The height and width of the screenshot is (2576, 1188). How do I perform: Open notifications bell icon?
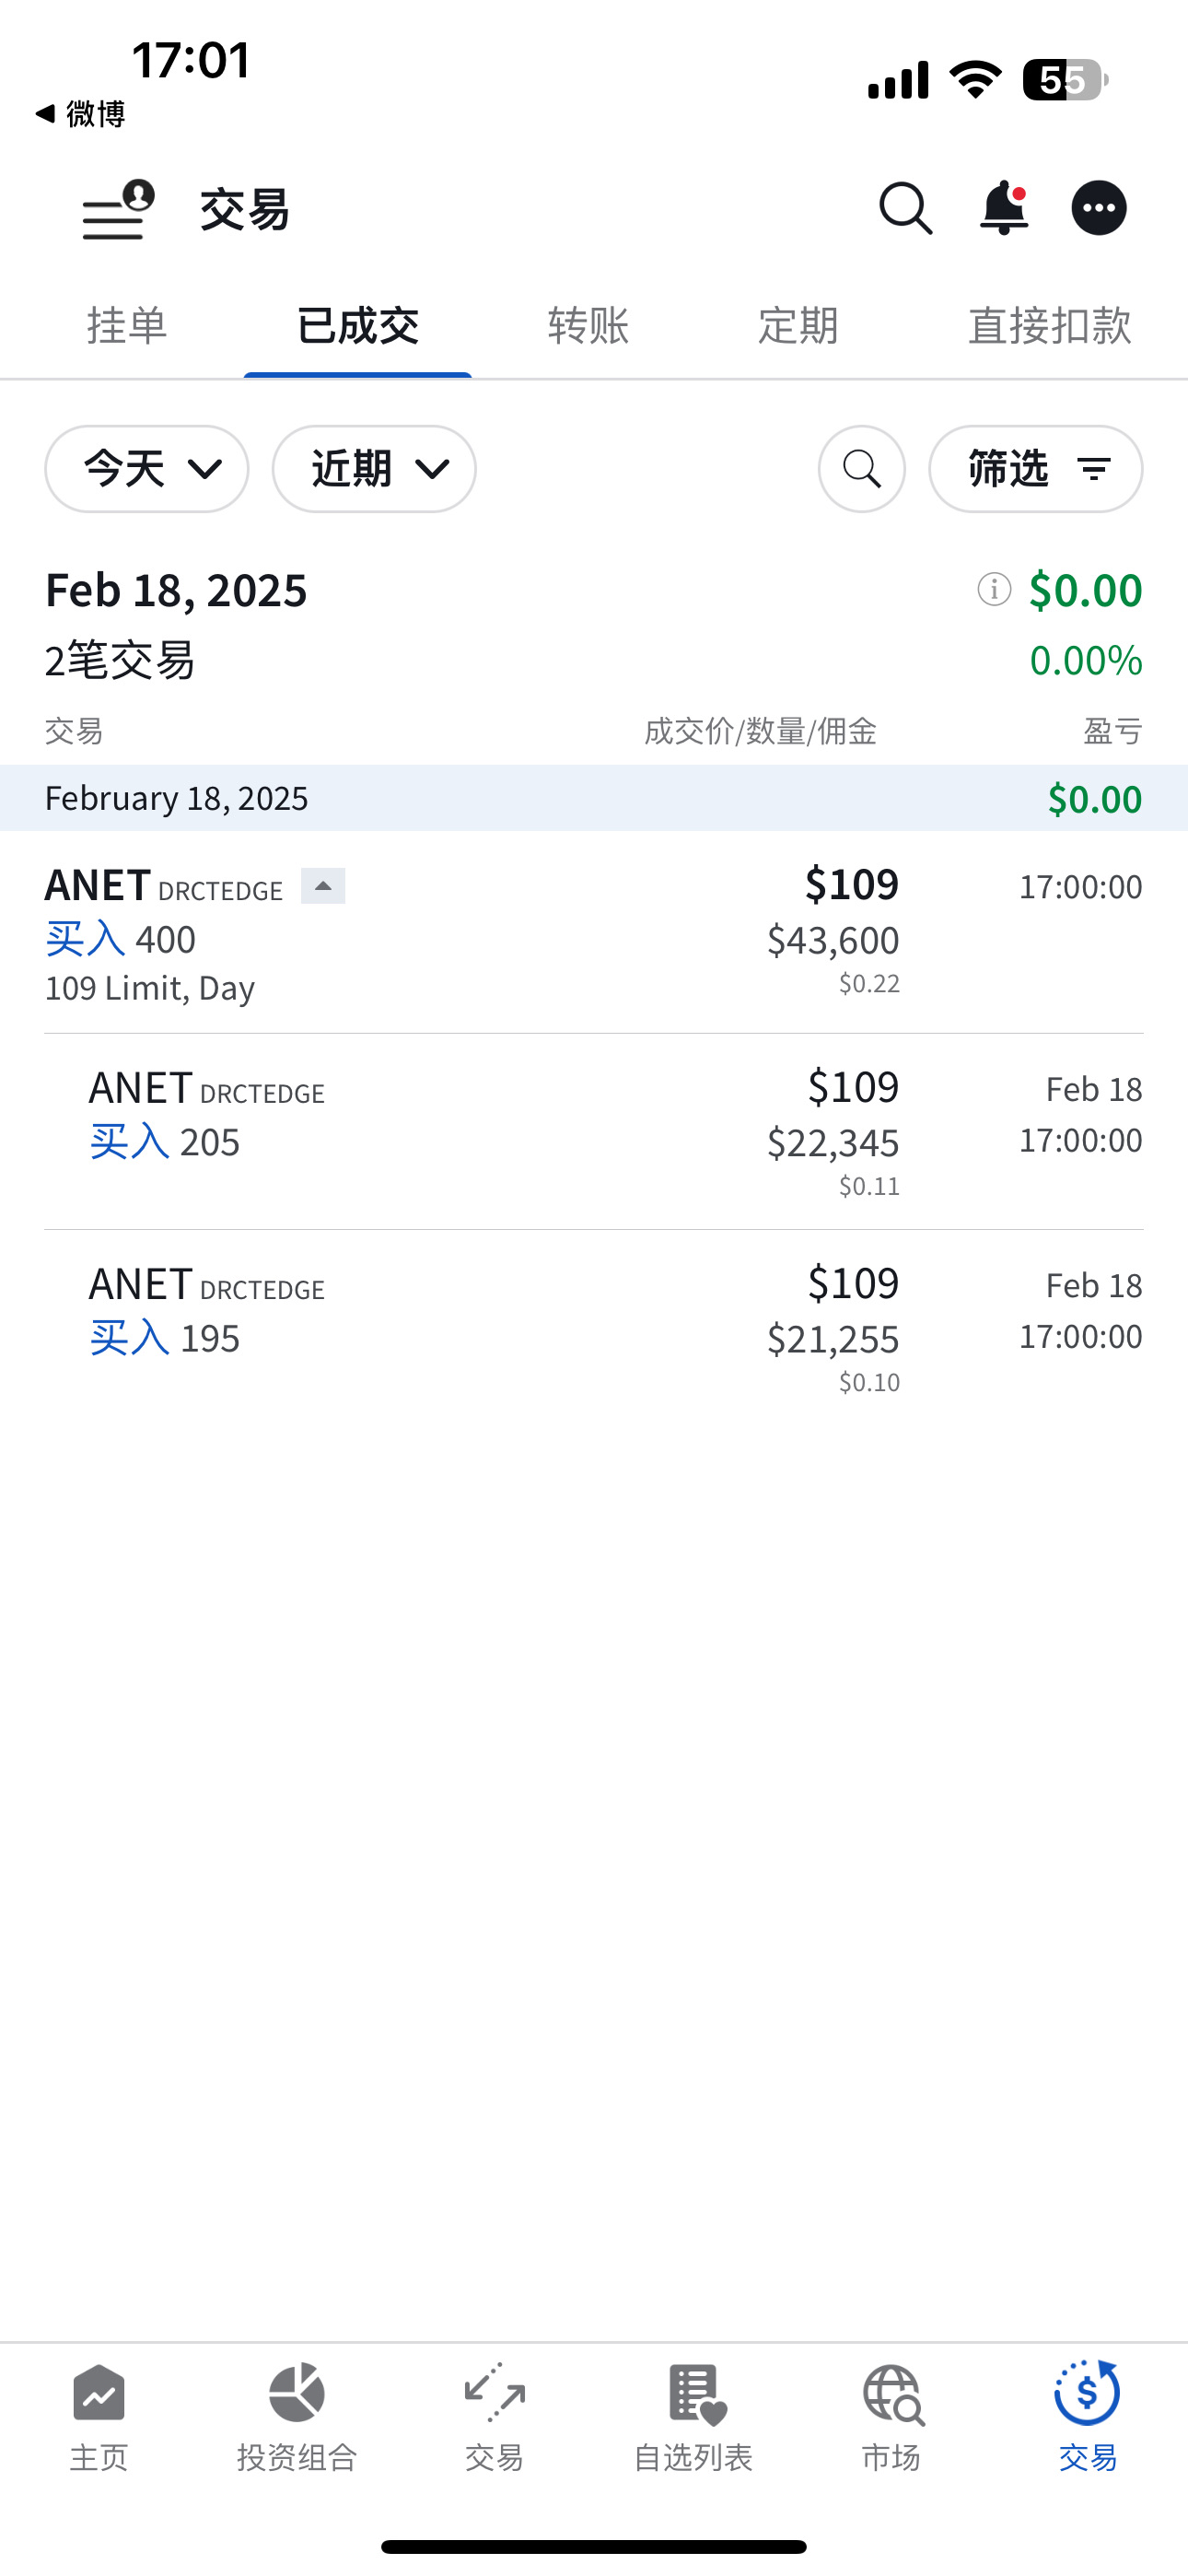pyautogui.click(x=1003, y=209)
